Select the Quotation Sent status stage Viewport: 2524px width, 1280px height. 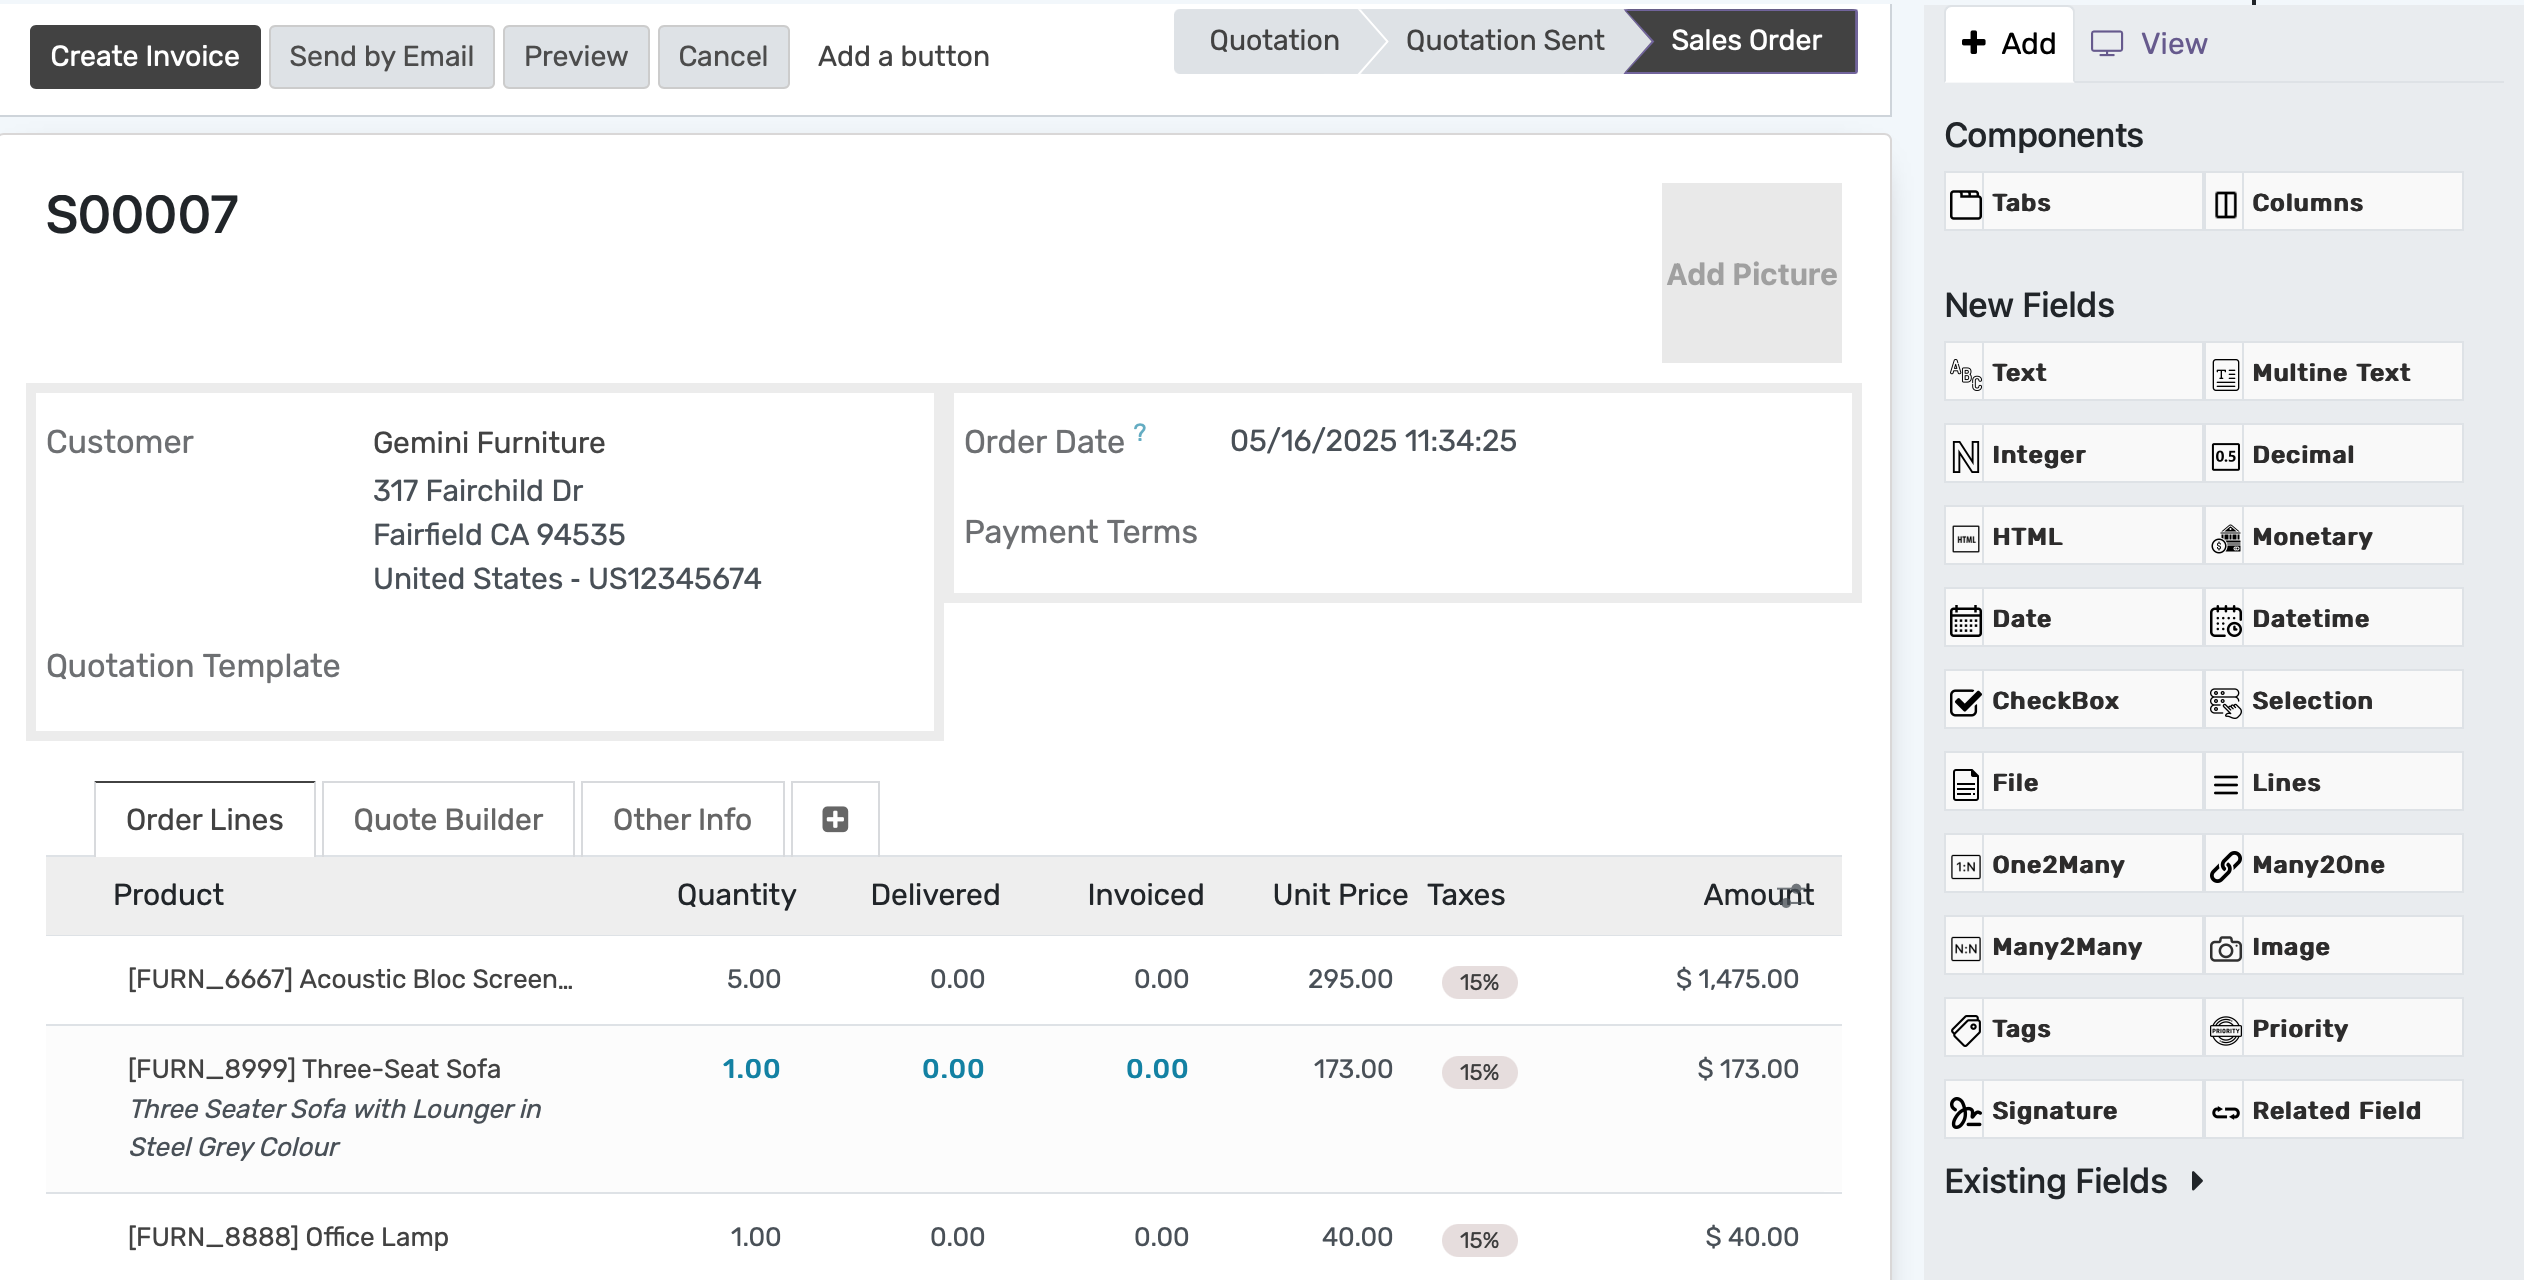click(1504, 41)
